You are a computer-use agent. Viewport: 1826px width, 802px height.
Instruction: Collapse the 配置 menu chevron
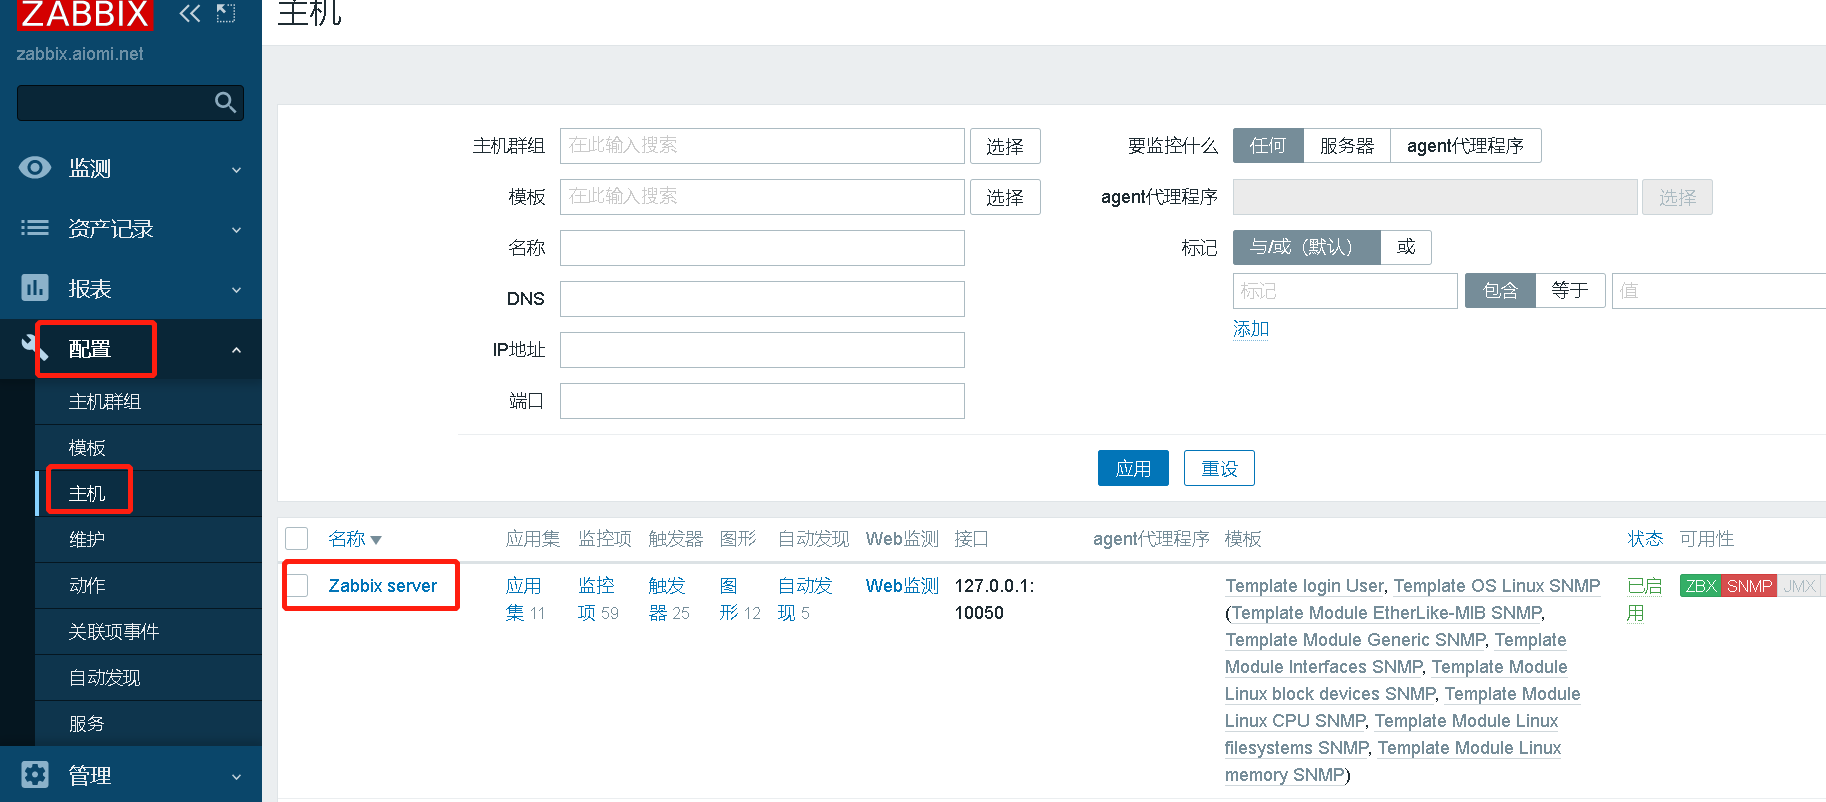coord(236,350)
